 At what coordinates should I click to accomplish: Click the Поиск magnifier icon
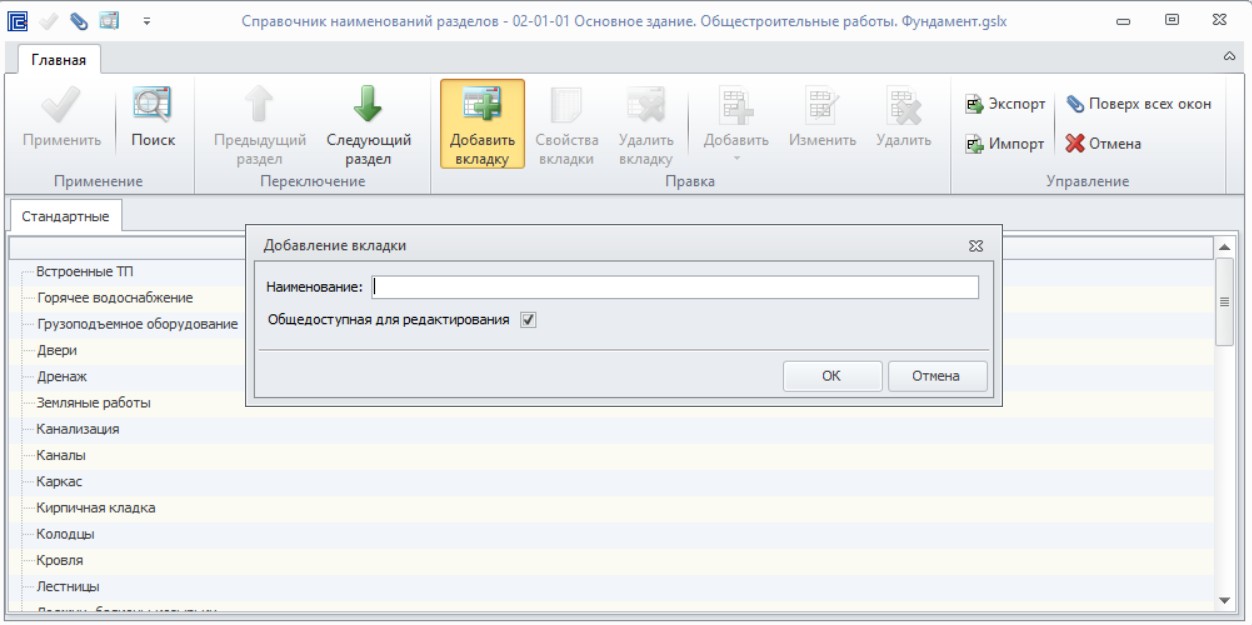click(x=153, y=105)
